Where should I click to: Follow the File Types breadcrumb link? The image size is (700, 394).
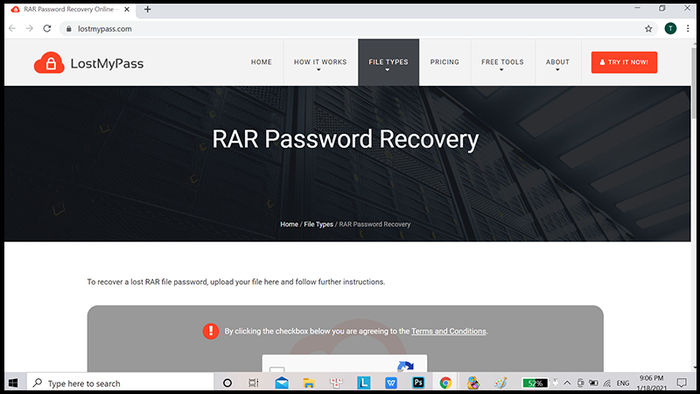tap(318, 224)
